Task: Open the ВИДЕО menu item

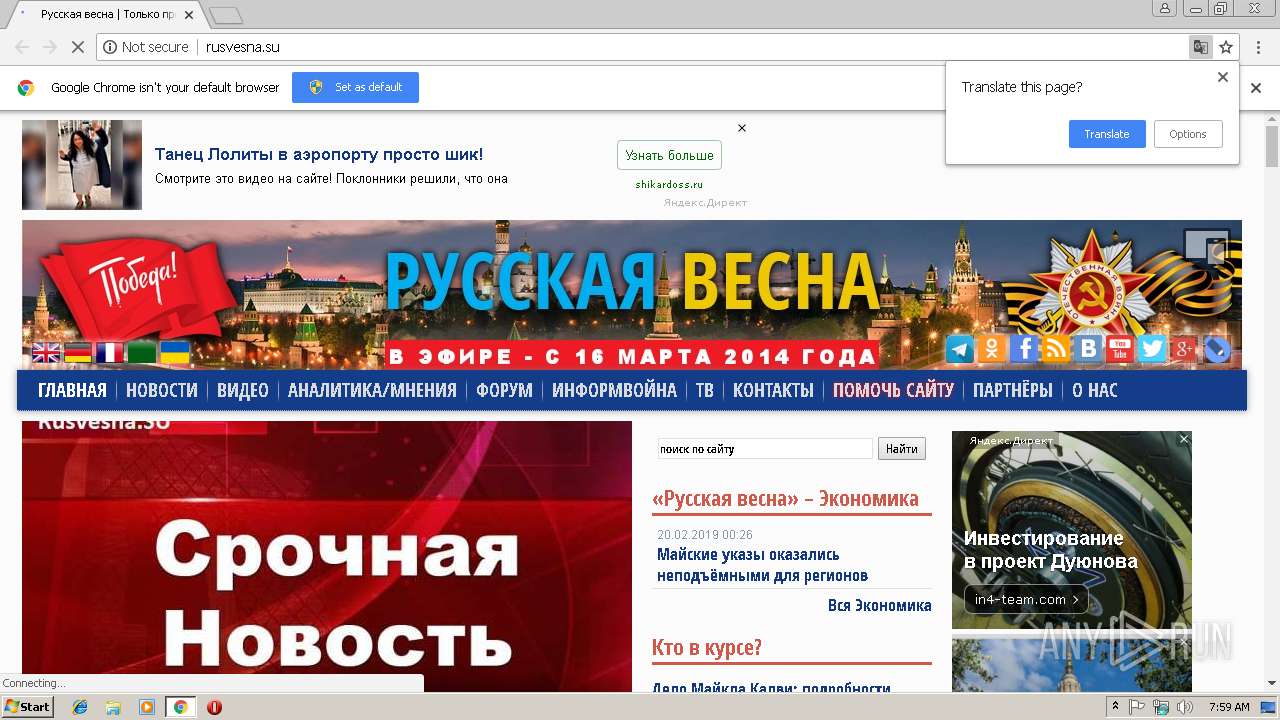Action: 243,390
